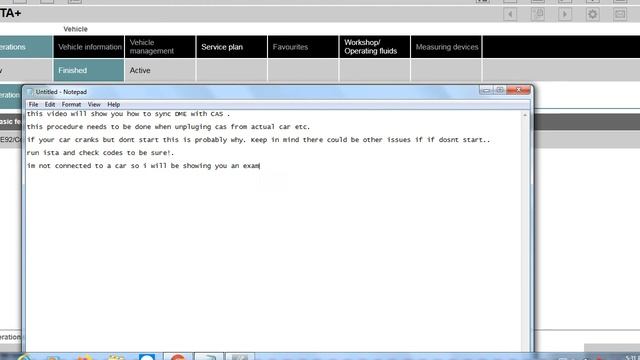Click the ISTA envelope message icon
The width and height of the screenshot is (640, 360).
point(620,14)
